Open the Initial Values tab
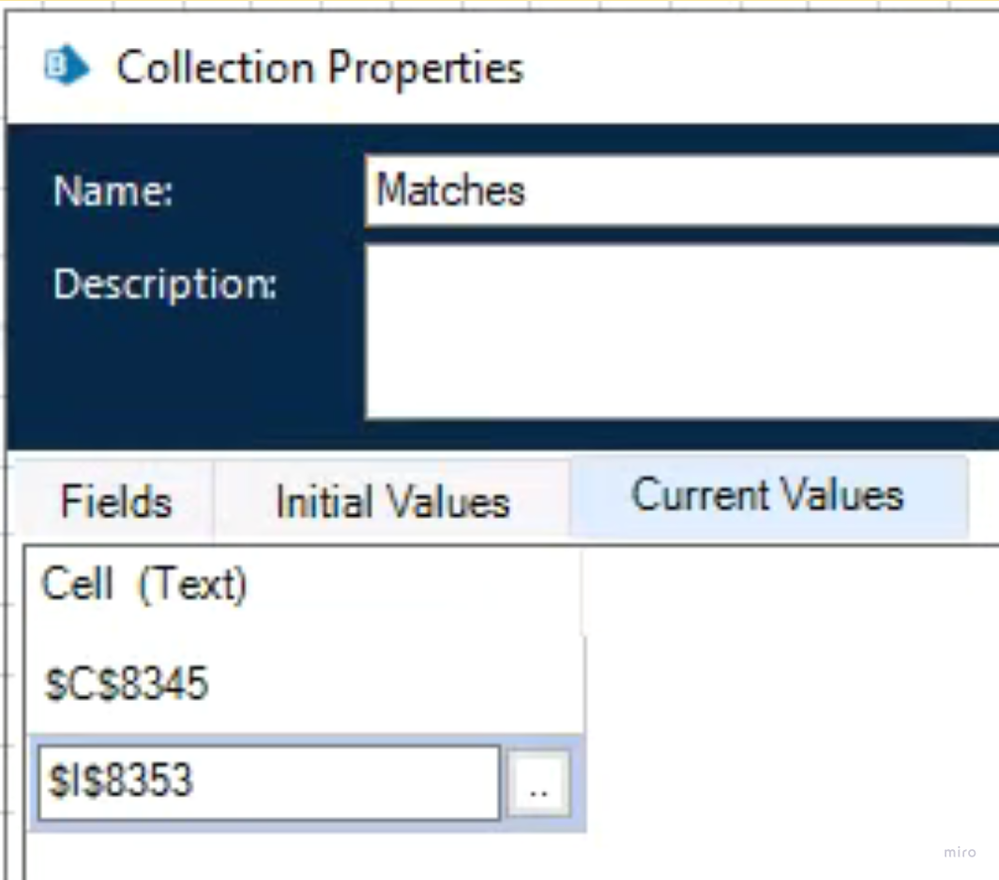This screenshot has width=999, height=880. [x=392, y=501]
